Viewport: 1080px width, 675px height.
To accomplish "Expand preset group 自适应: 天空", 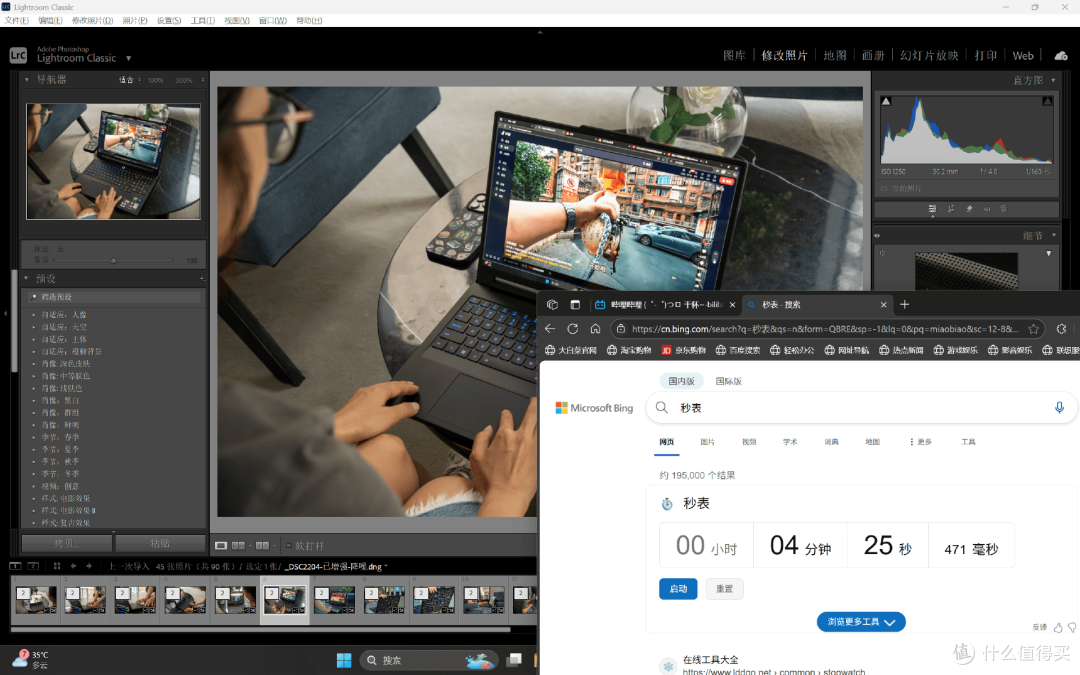I will pyautogui.click(x=33, y=327).
